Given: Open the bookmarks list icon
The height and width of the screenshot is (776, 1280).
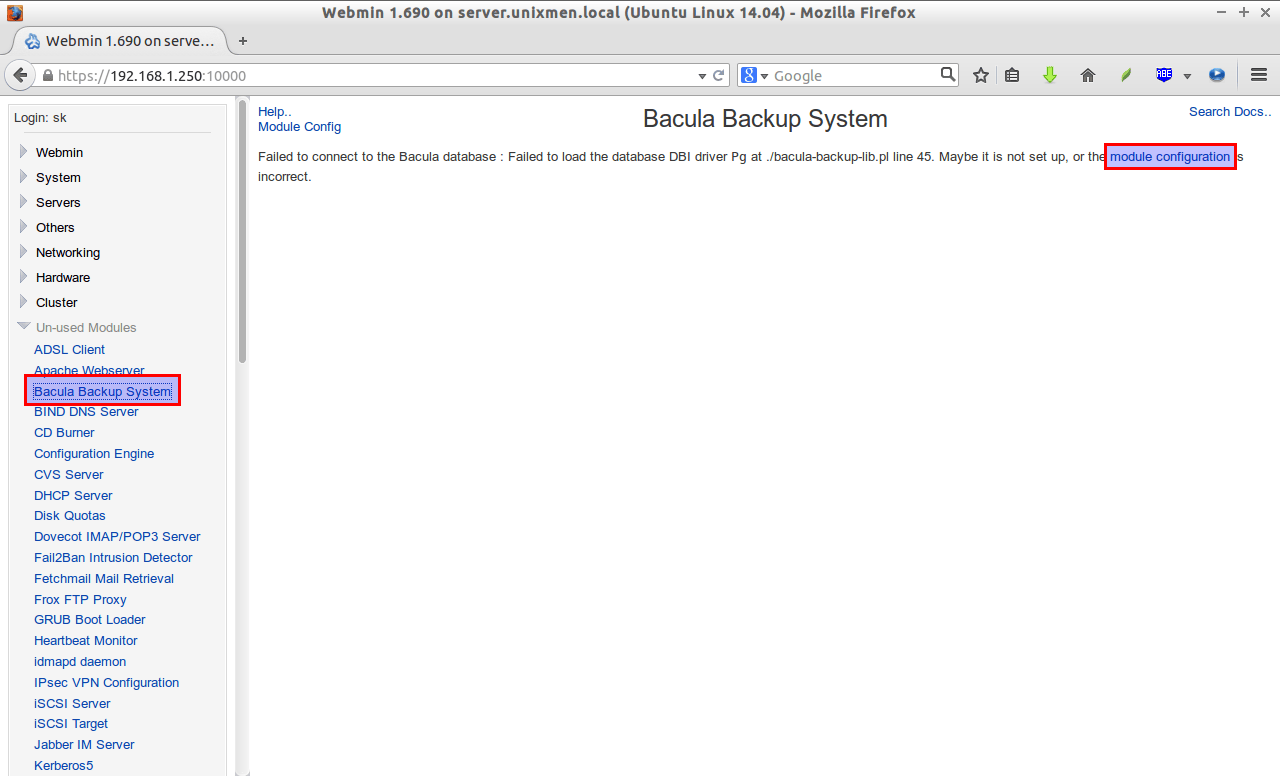Looking at the screenshot, I should tap(1012, 76).
